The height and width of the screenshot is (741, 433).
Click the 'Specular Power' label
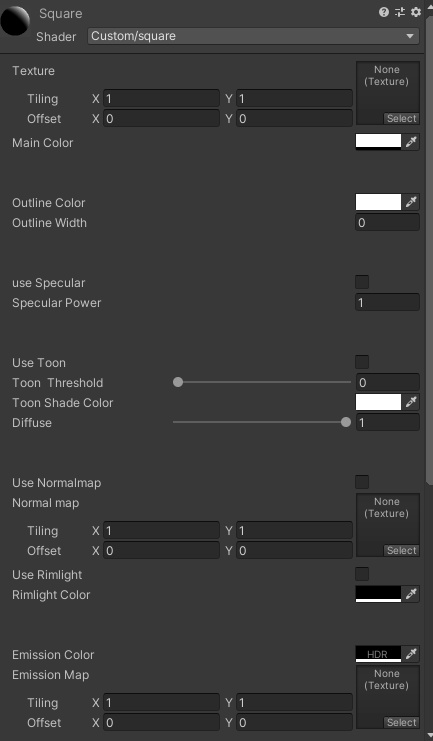point(56,302)
